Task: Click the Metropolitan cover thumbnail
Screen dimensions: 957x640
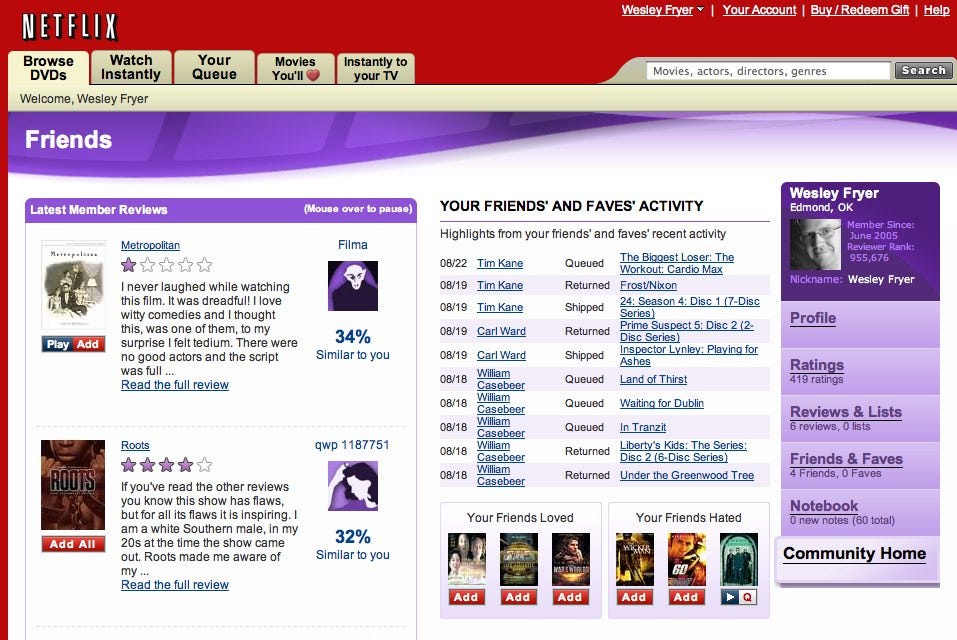Action: coord(73,286)
